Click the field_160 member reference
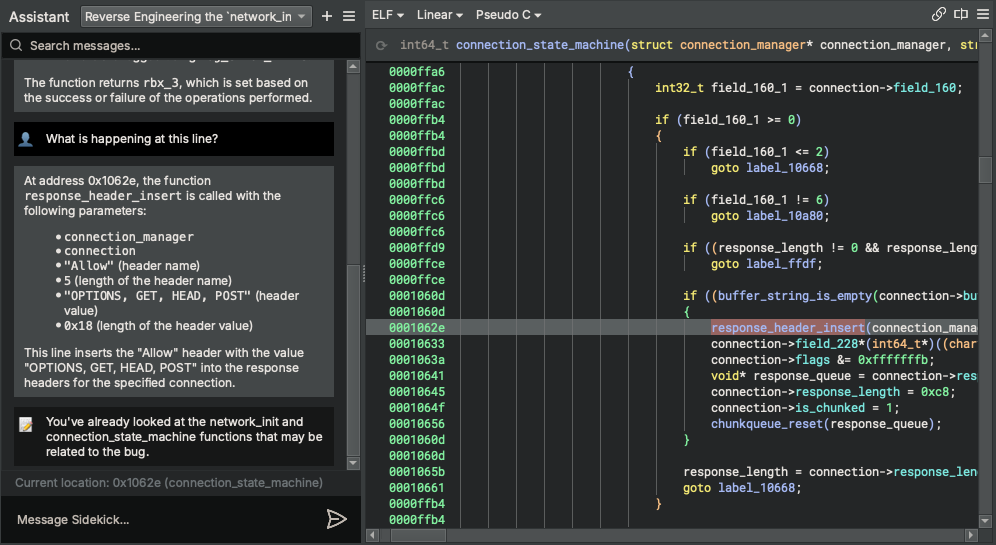Viewport: 996px width, 545px height. point(924,88)
